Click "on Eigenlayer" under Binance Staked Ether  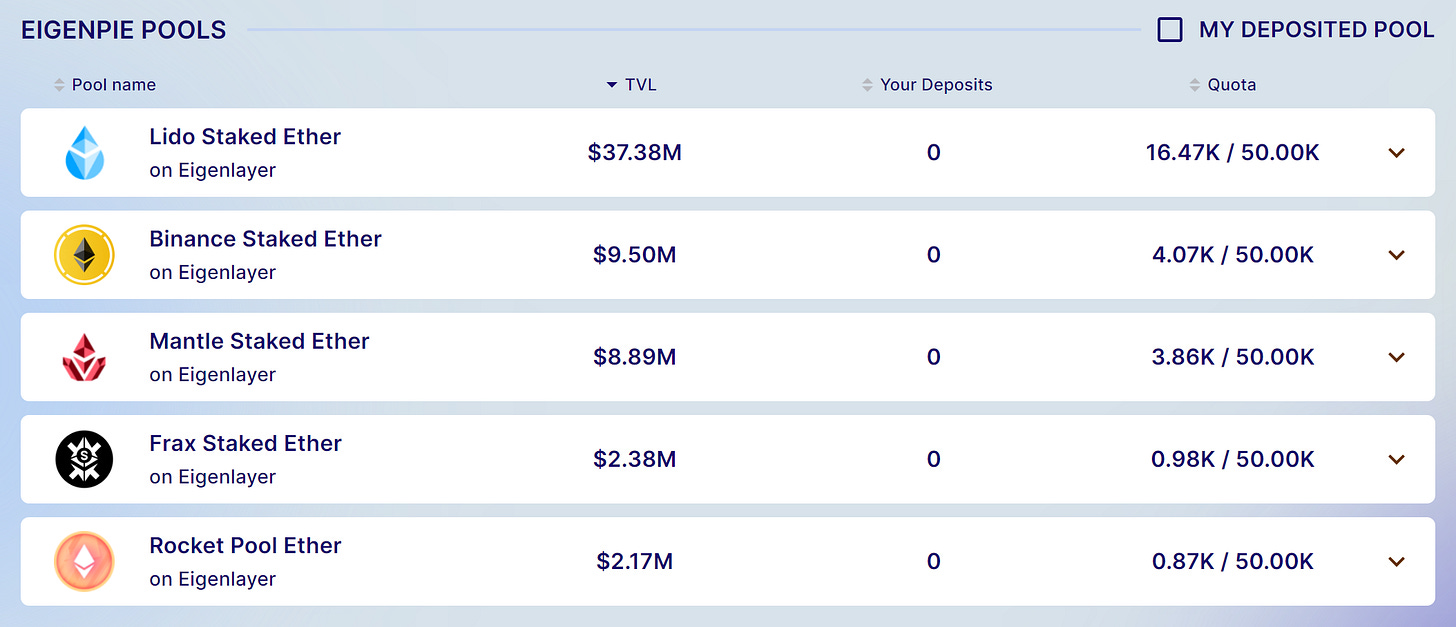click(212, 272)
